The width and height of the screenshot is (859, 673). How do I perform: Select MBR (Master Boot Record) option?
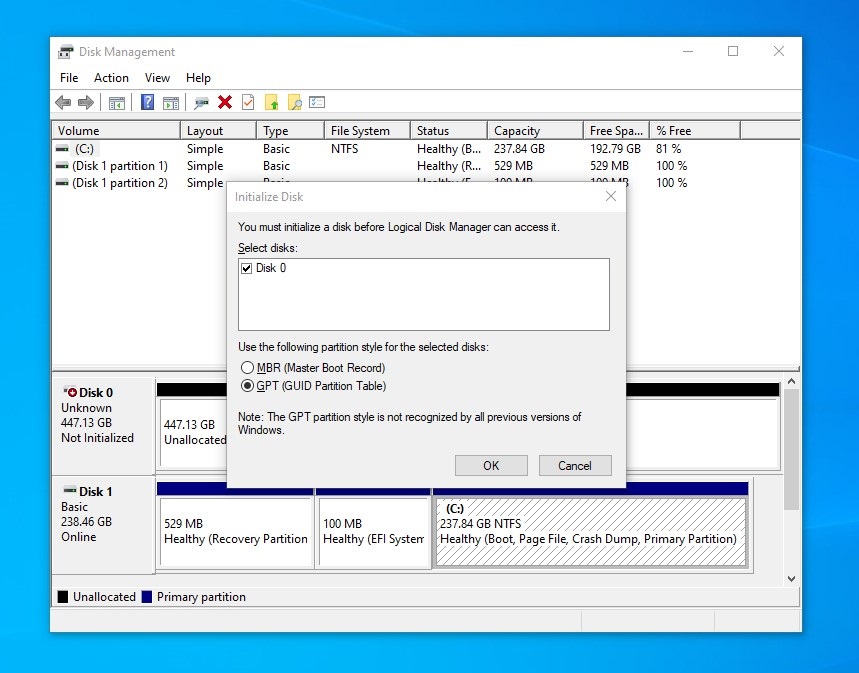tap(248, 368)
